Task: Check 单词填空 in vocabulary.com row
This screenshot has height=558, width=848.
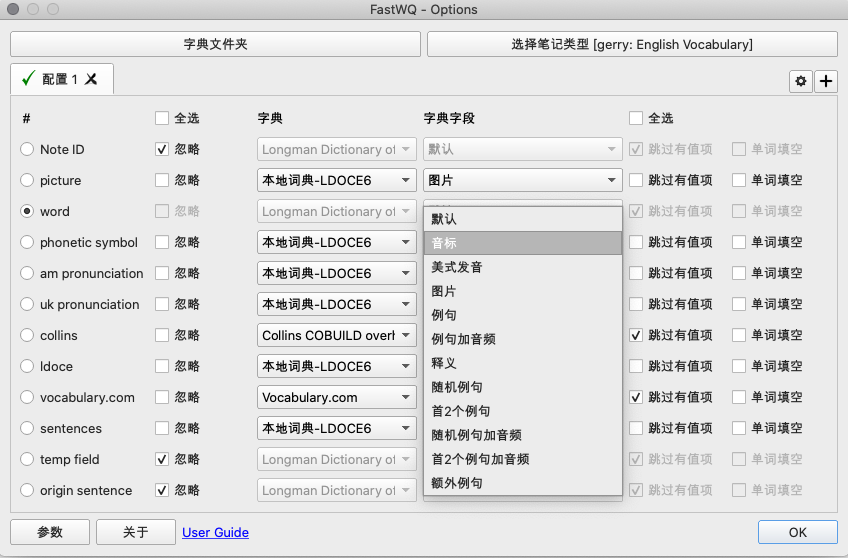Action: tap(739, 397)
